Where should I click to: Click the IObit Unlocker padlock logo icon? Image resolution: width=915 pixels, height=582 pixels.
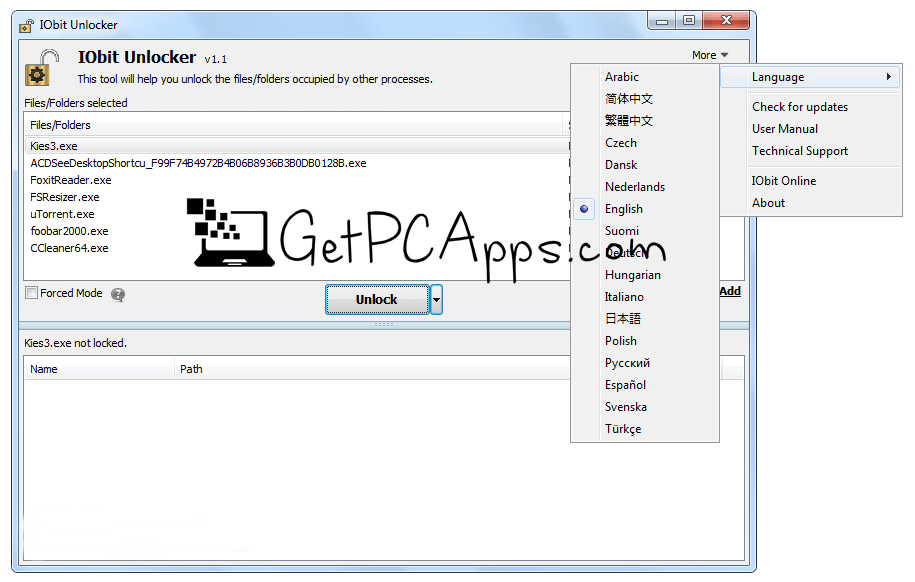click(42, 68)
